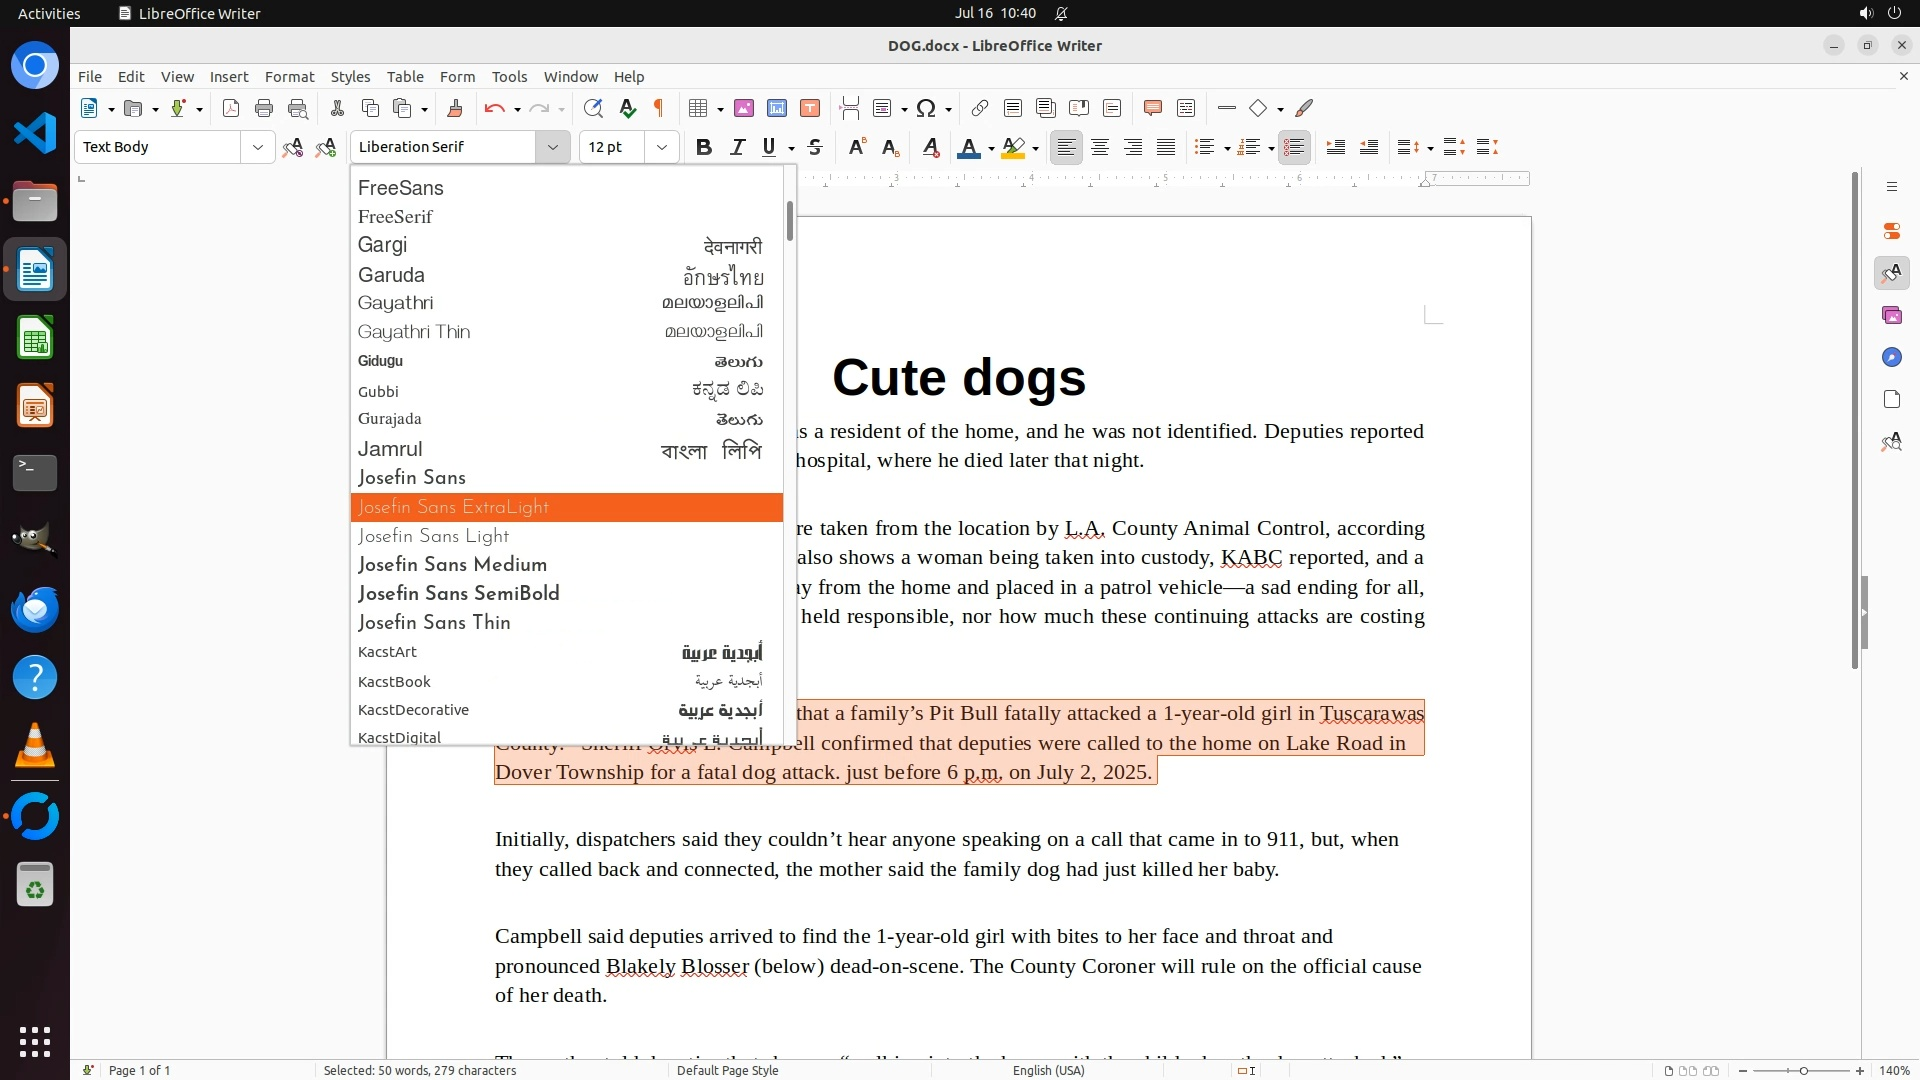Choose the KacstBook font entry

pos(394,682)
